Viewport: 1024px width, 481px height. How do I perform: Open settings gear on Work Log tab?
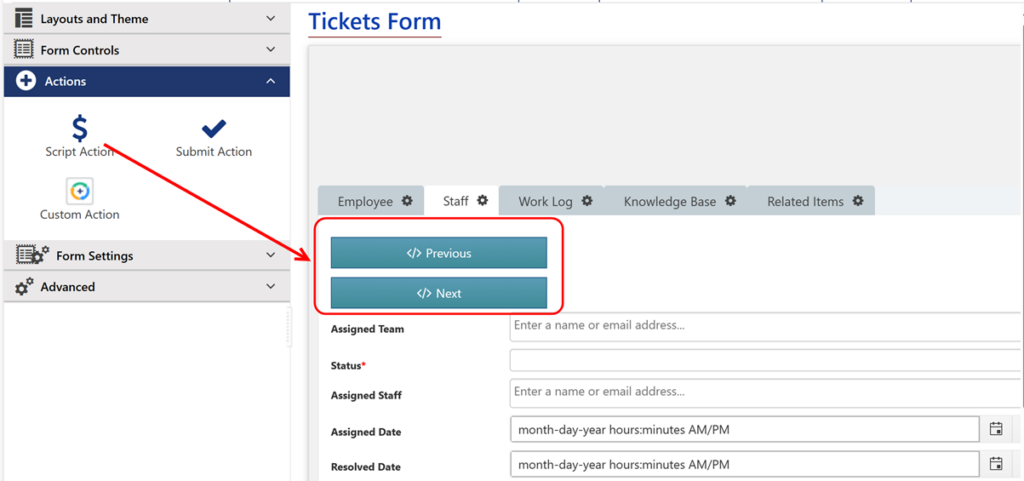coord(587,201)
